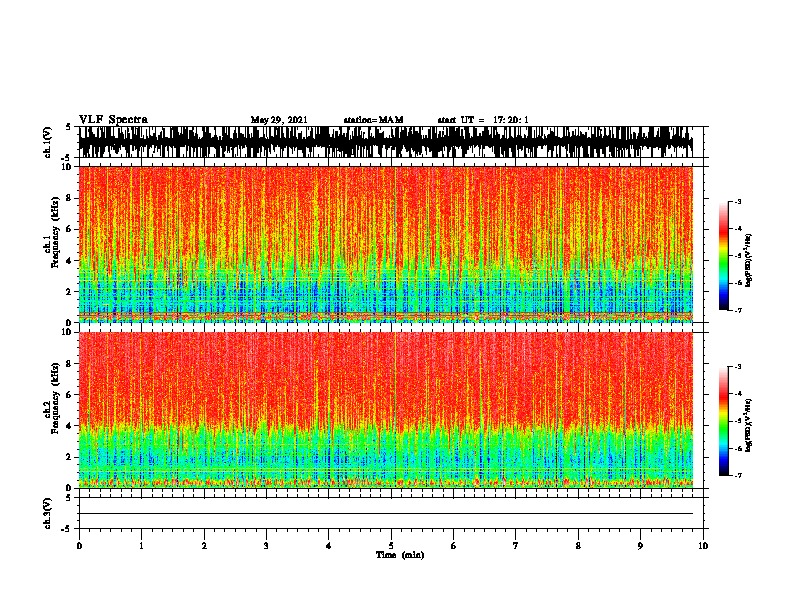Screen dimensions: 792x612
Task: Click the ch.1 color bar log(PSD) label
Action: [748, 260]
